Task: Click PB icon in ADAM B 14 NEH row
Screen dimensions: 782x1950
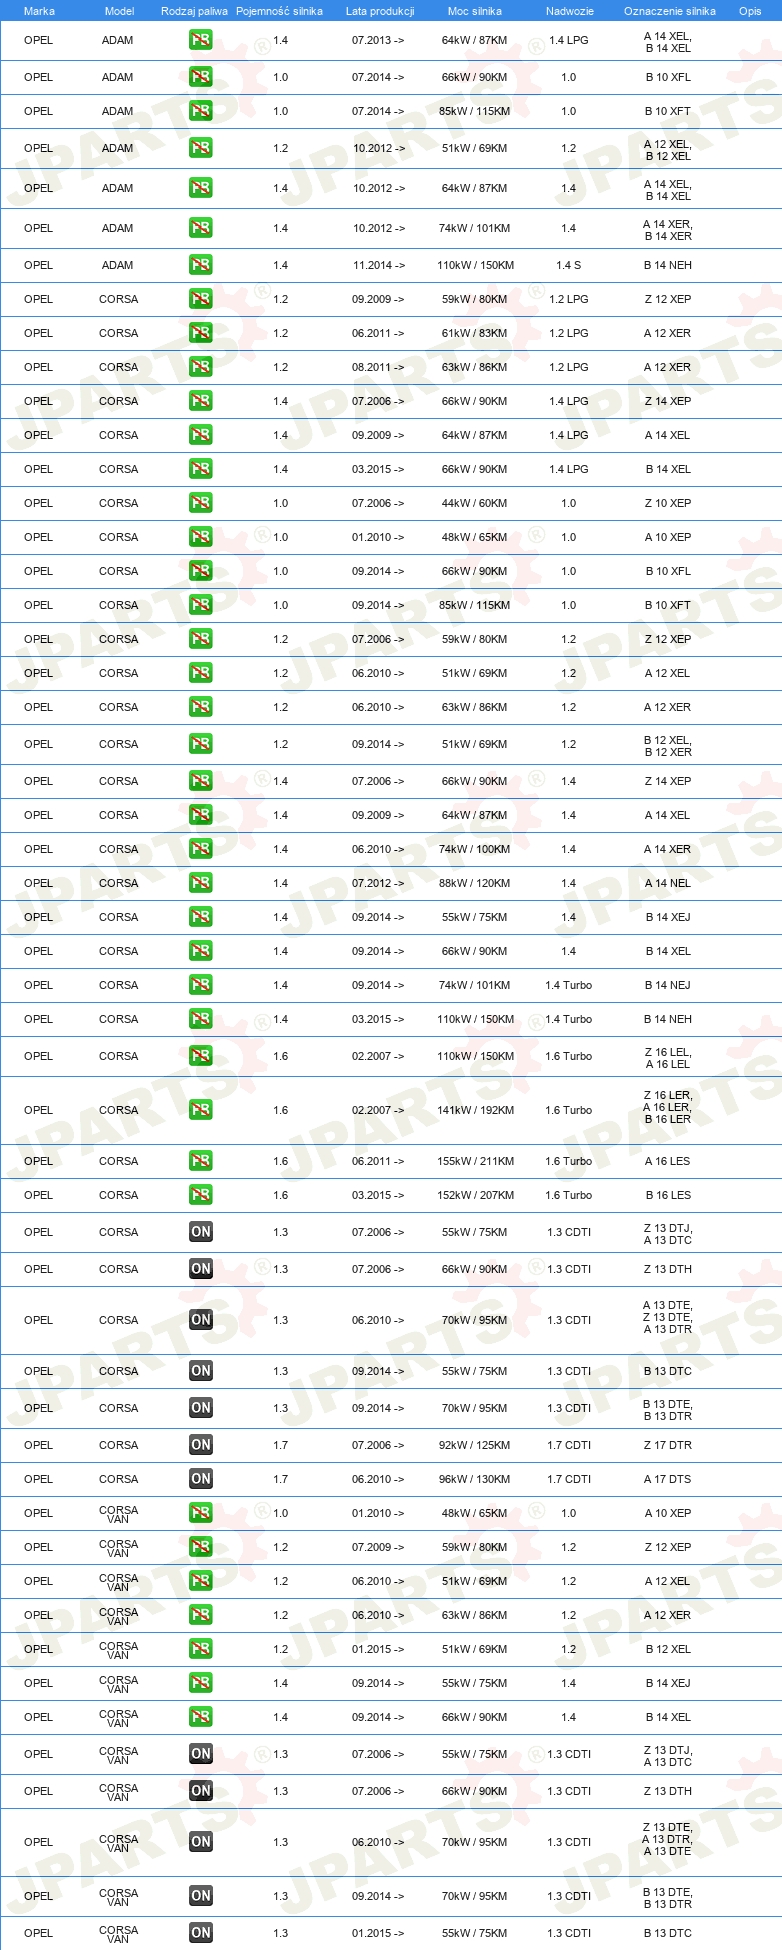Action: 201,265
